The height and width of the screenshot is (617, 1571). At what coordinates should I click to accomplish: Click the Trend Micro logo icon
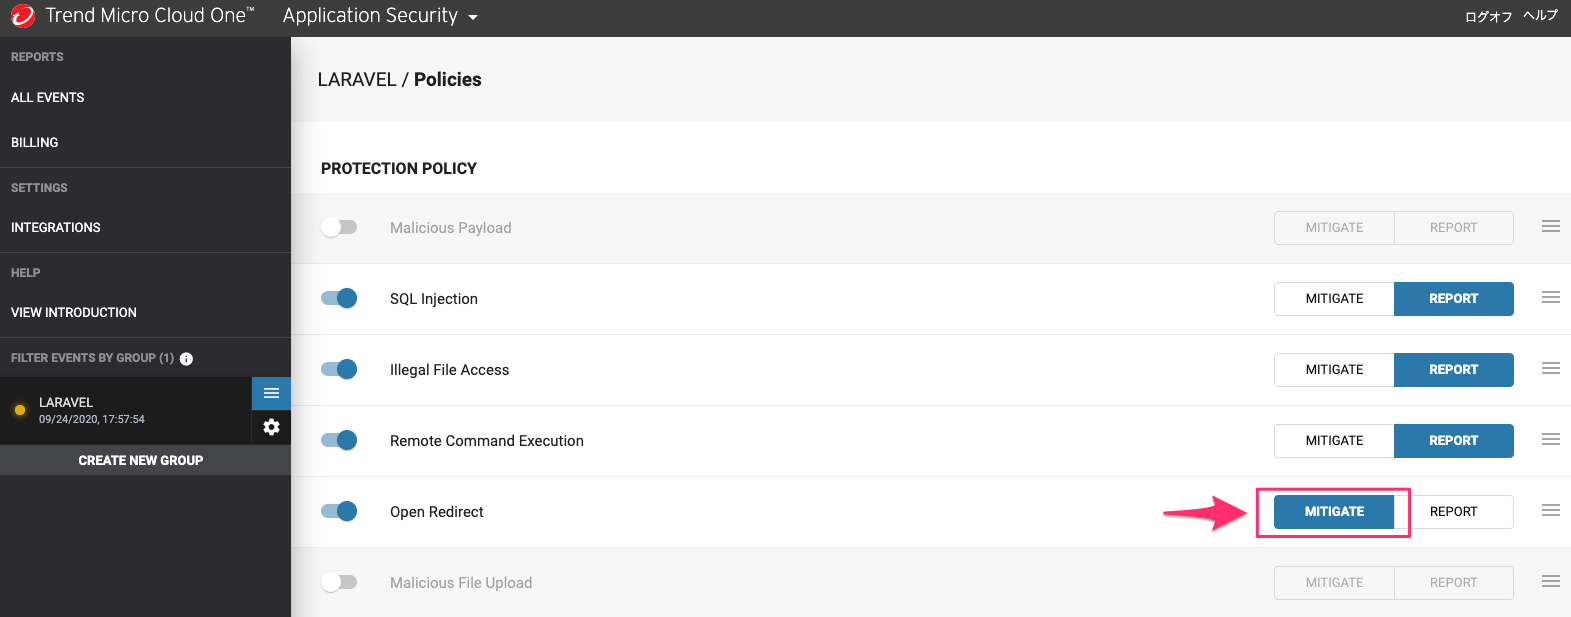tap(22, 16)
